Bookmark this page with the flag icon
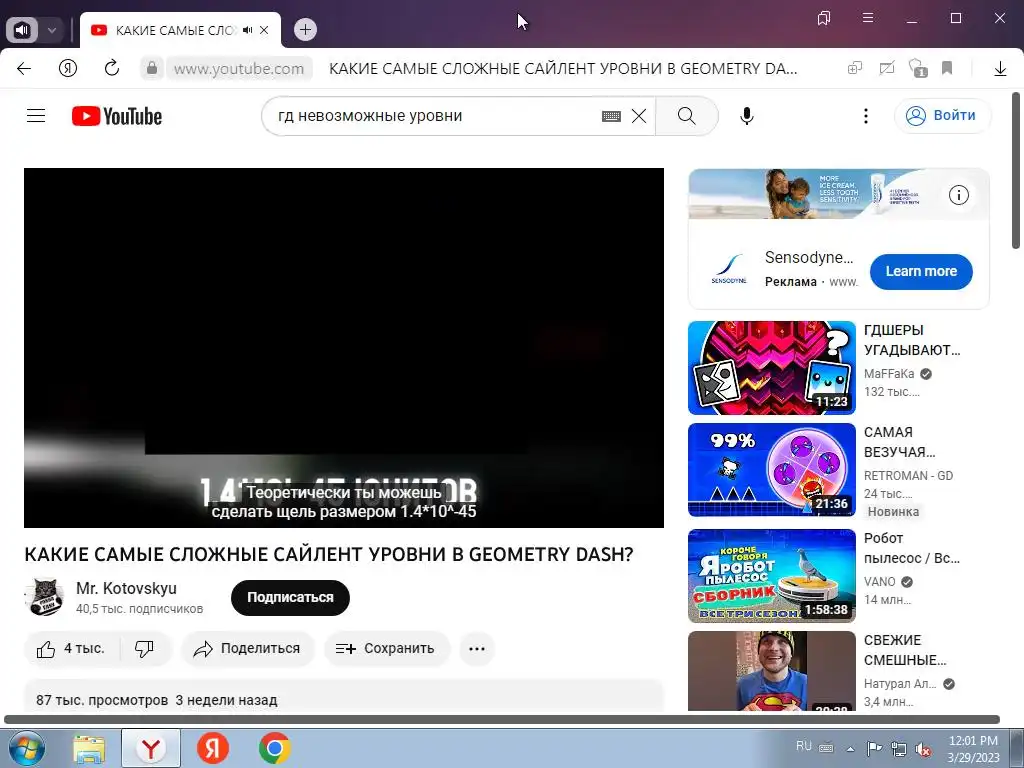Viewport: 1024px width, 768px height. [947, 68]
